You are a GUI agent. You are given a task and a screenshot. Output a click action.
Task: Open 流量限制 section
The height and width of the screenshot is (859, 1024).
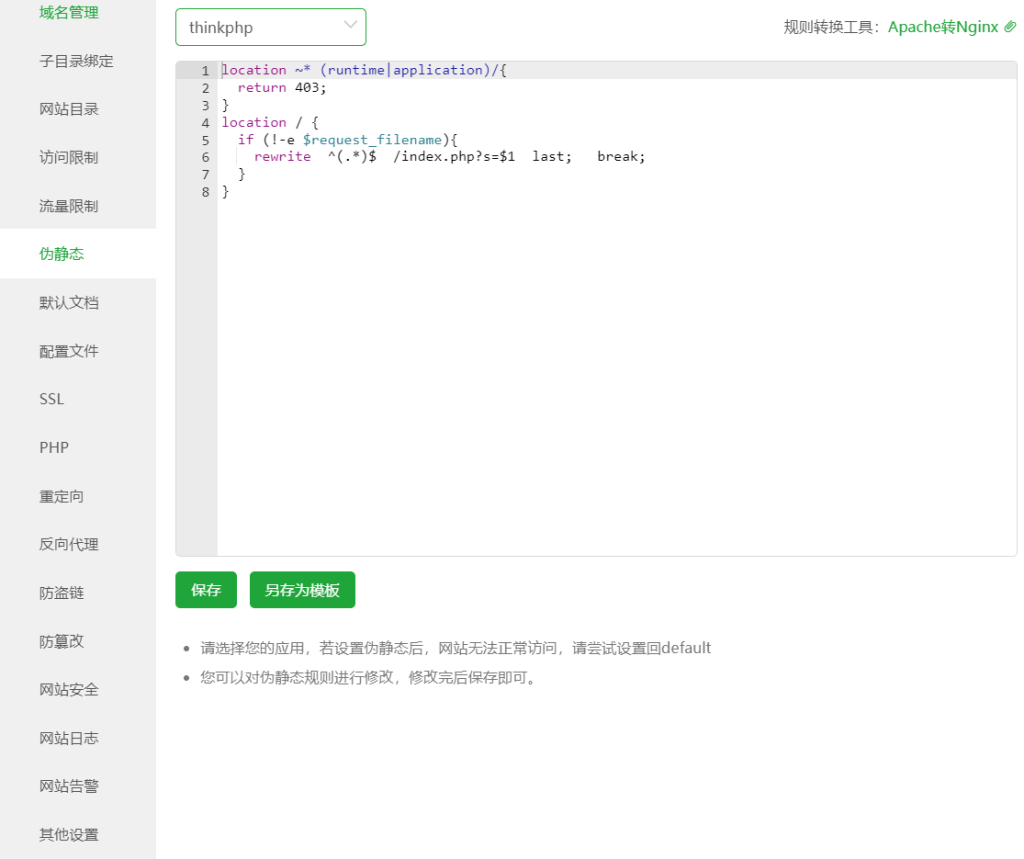[69, 206]
